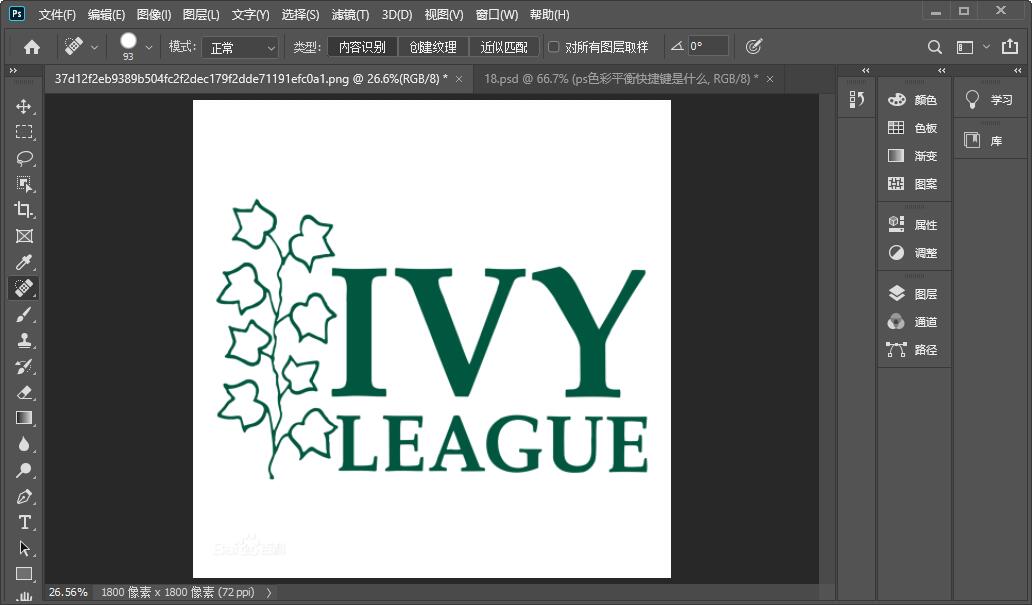Go to the Home screen icon
This screenshot has height=605, width=1032.
click(x=32, y=47)
